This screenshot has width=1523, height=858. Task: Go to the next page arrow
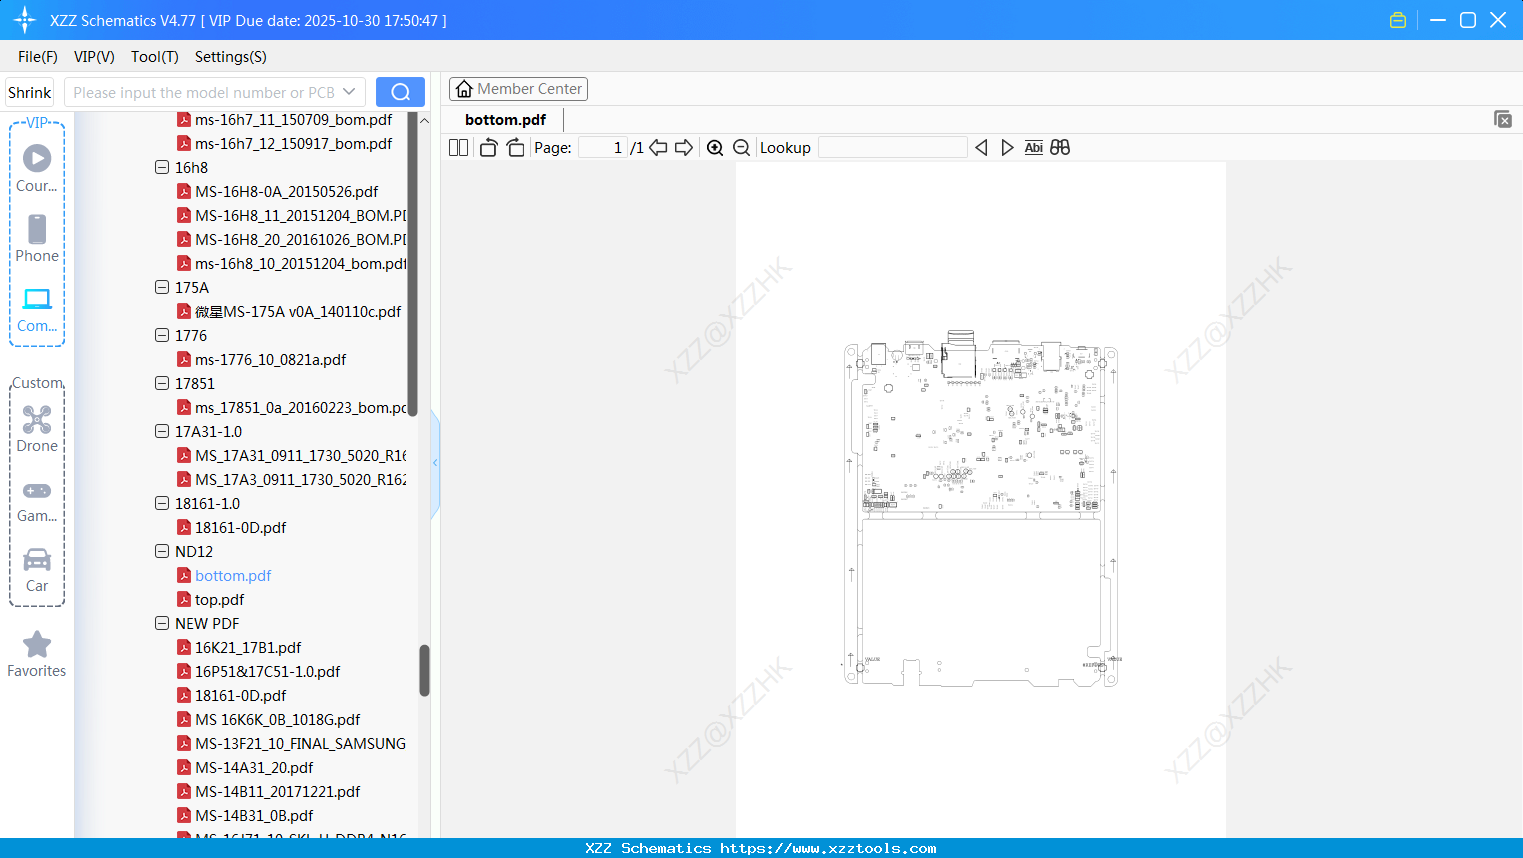684,148
